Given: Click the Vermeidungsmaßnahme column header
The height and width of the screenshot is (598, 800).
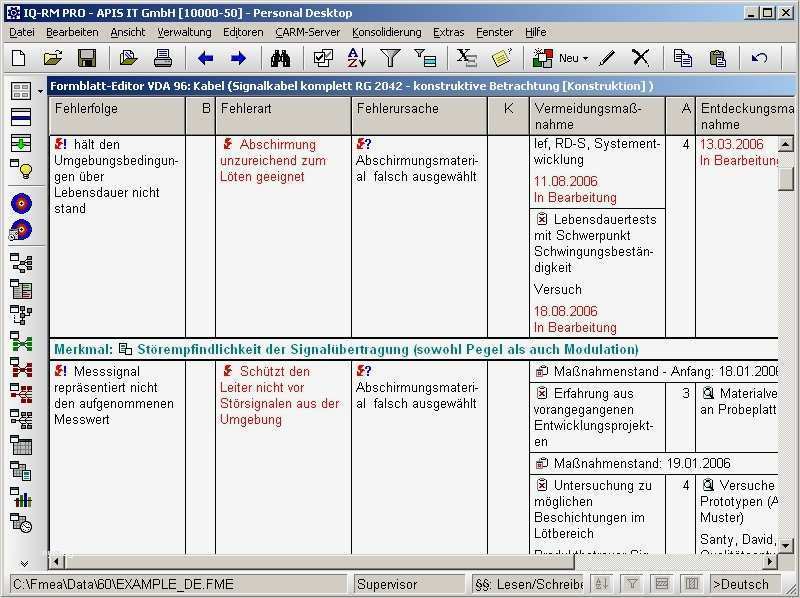Looking at the screenshot, I should tap(597, 116).
